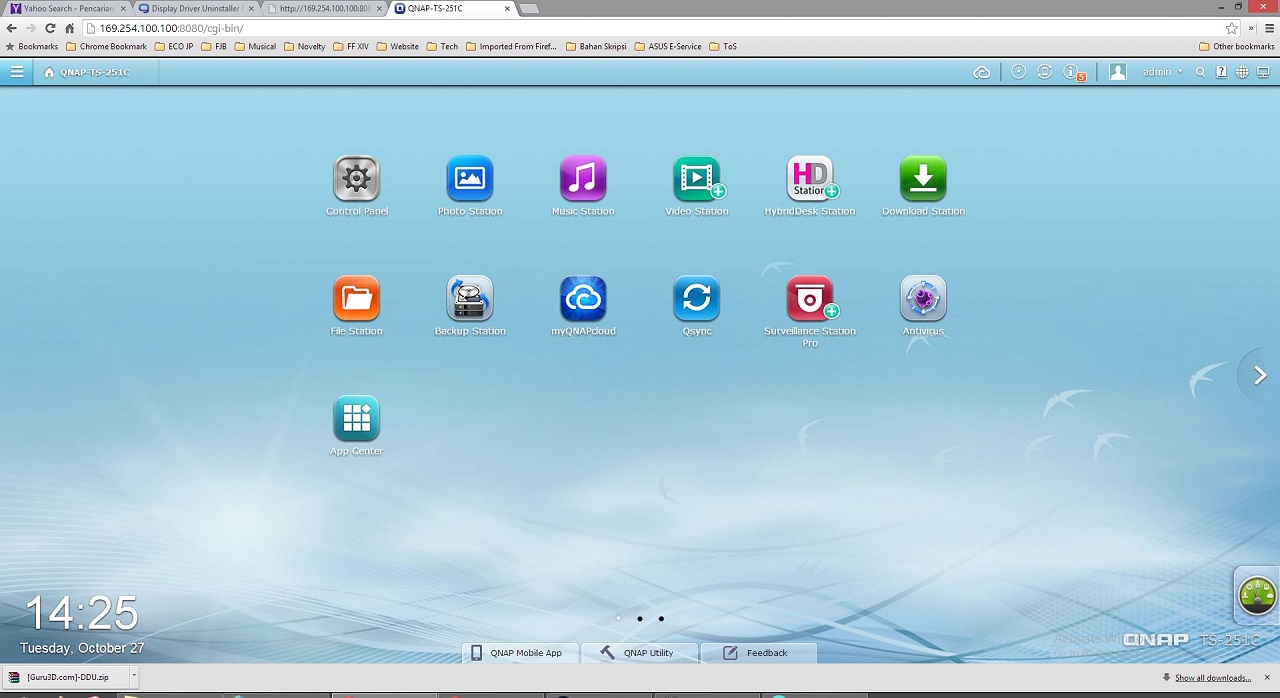Launch Photo Station

[470, 178]
